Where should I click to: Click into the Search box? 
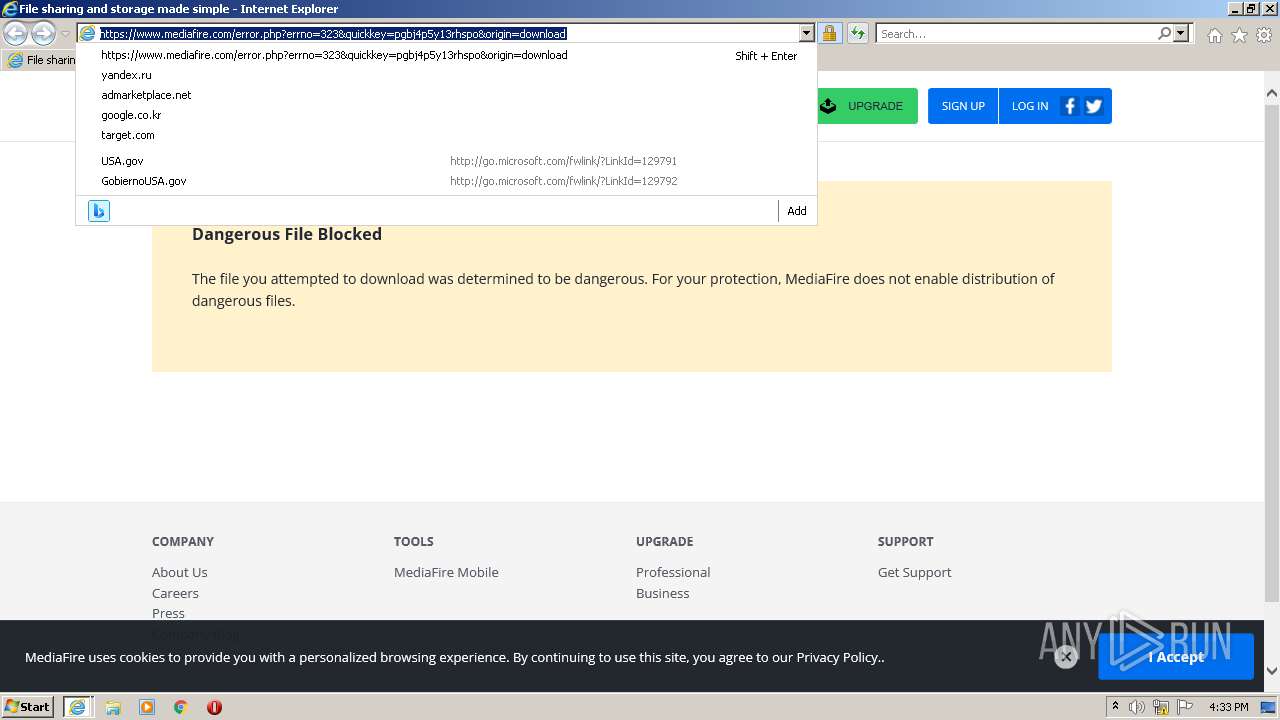click(1015, 34)
